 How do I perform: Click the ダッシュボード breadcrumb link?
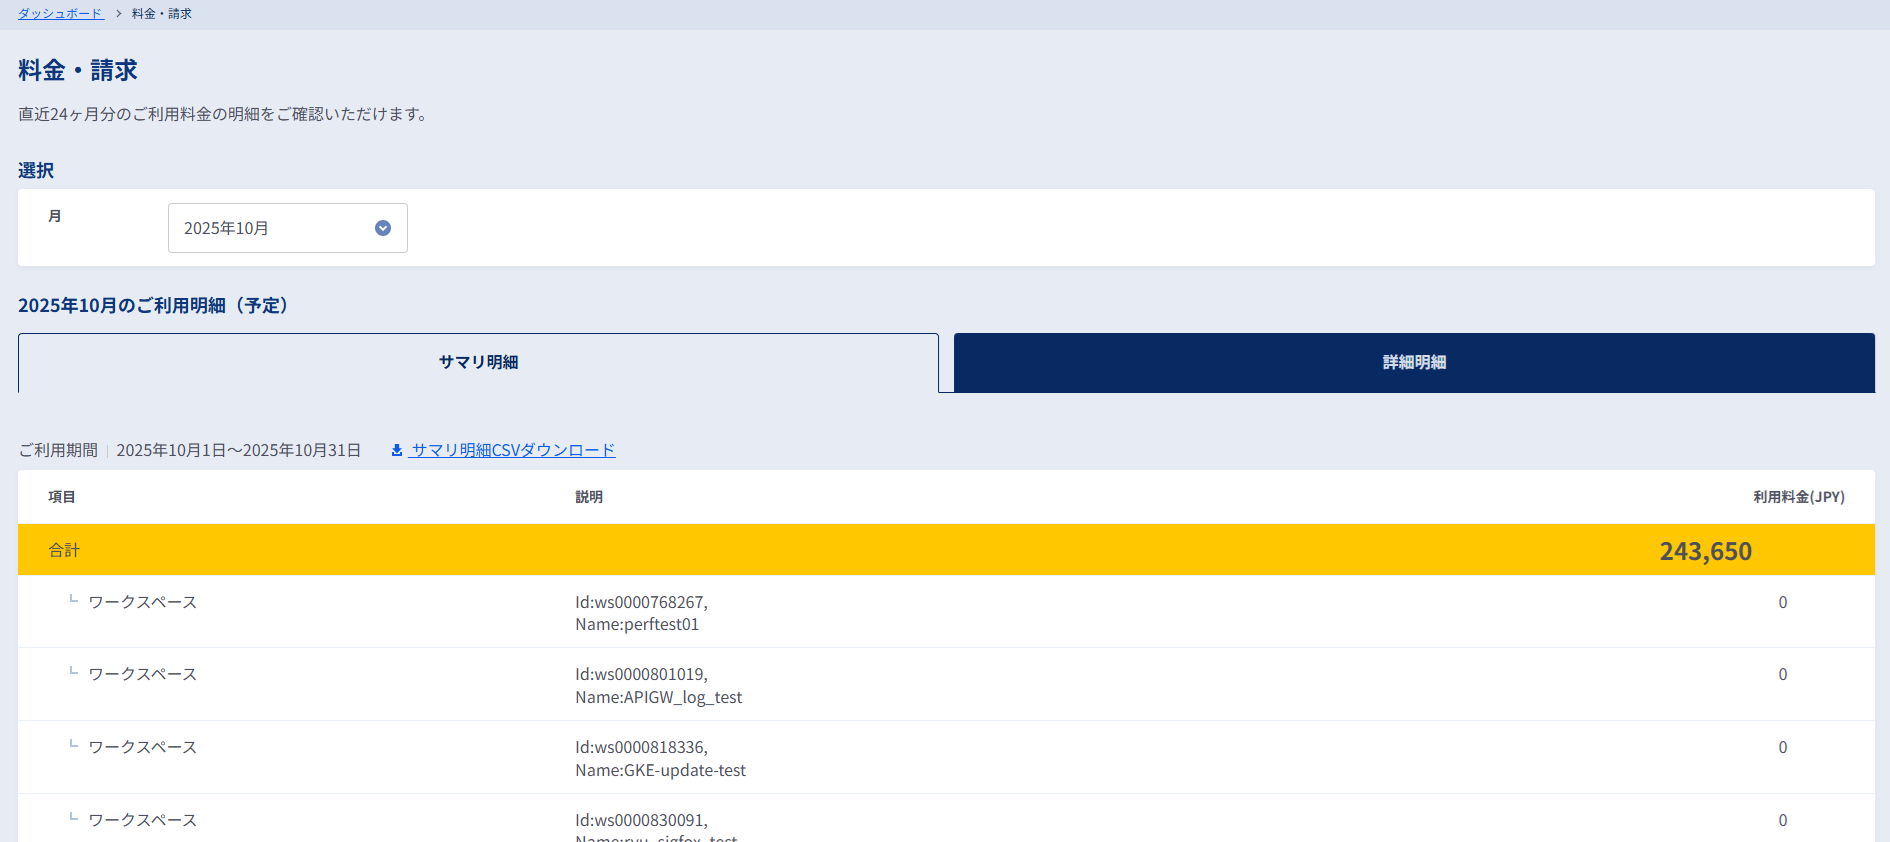(x=60, y=14)
